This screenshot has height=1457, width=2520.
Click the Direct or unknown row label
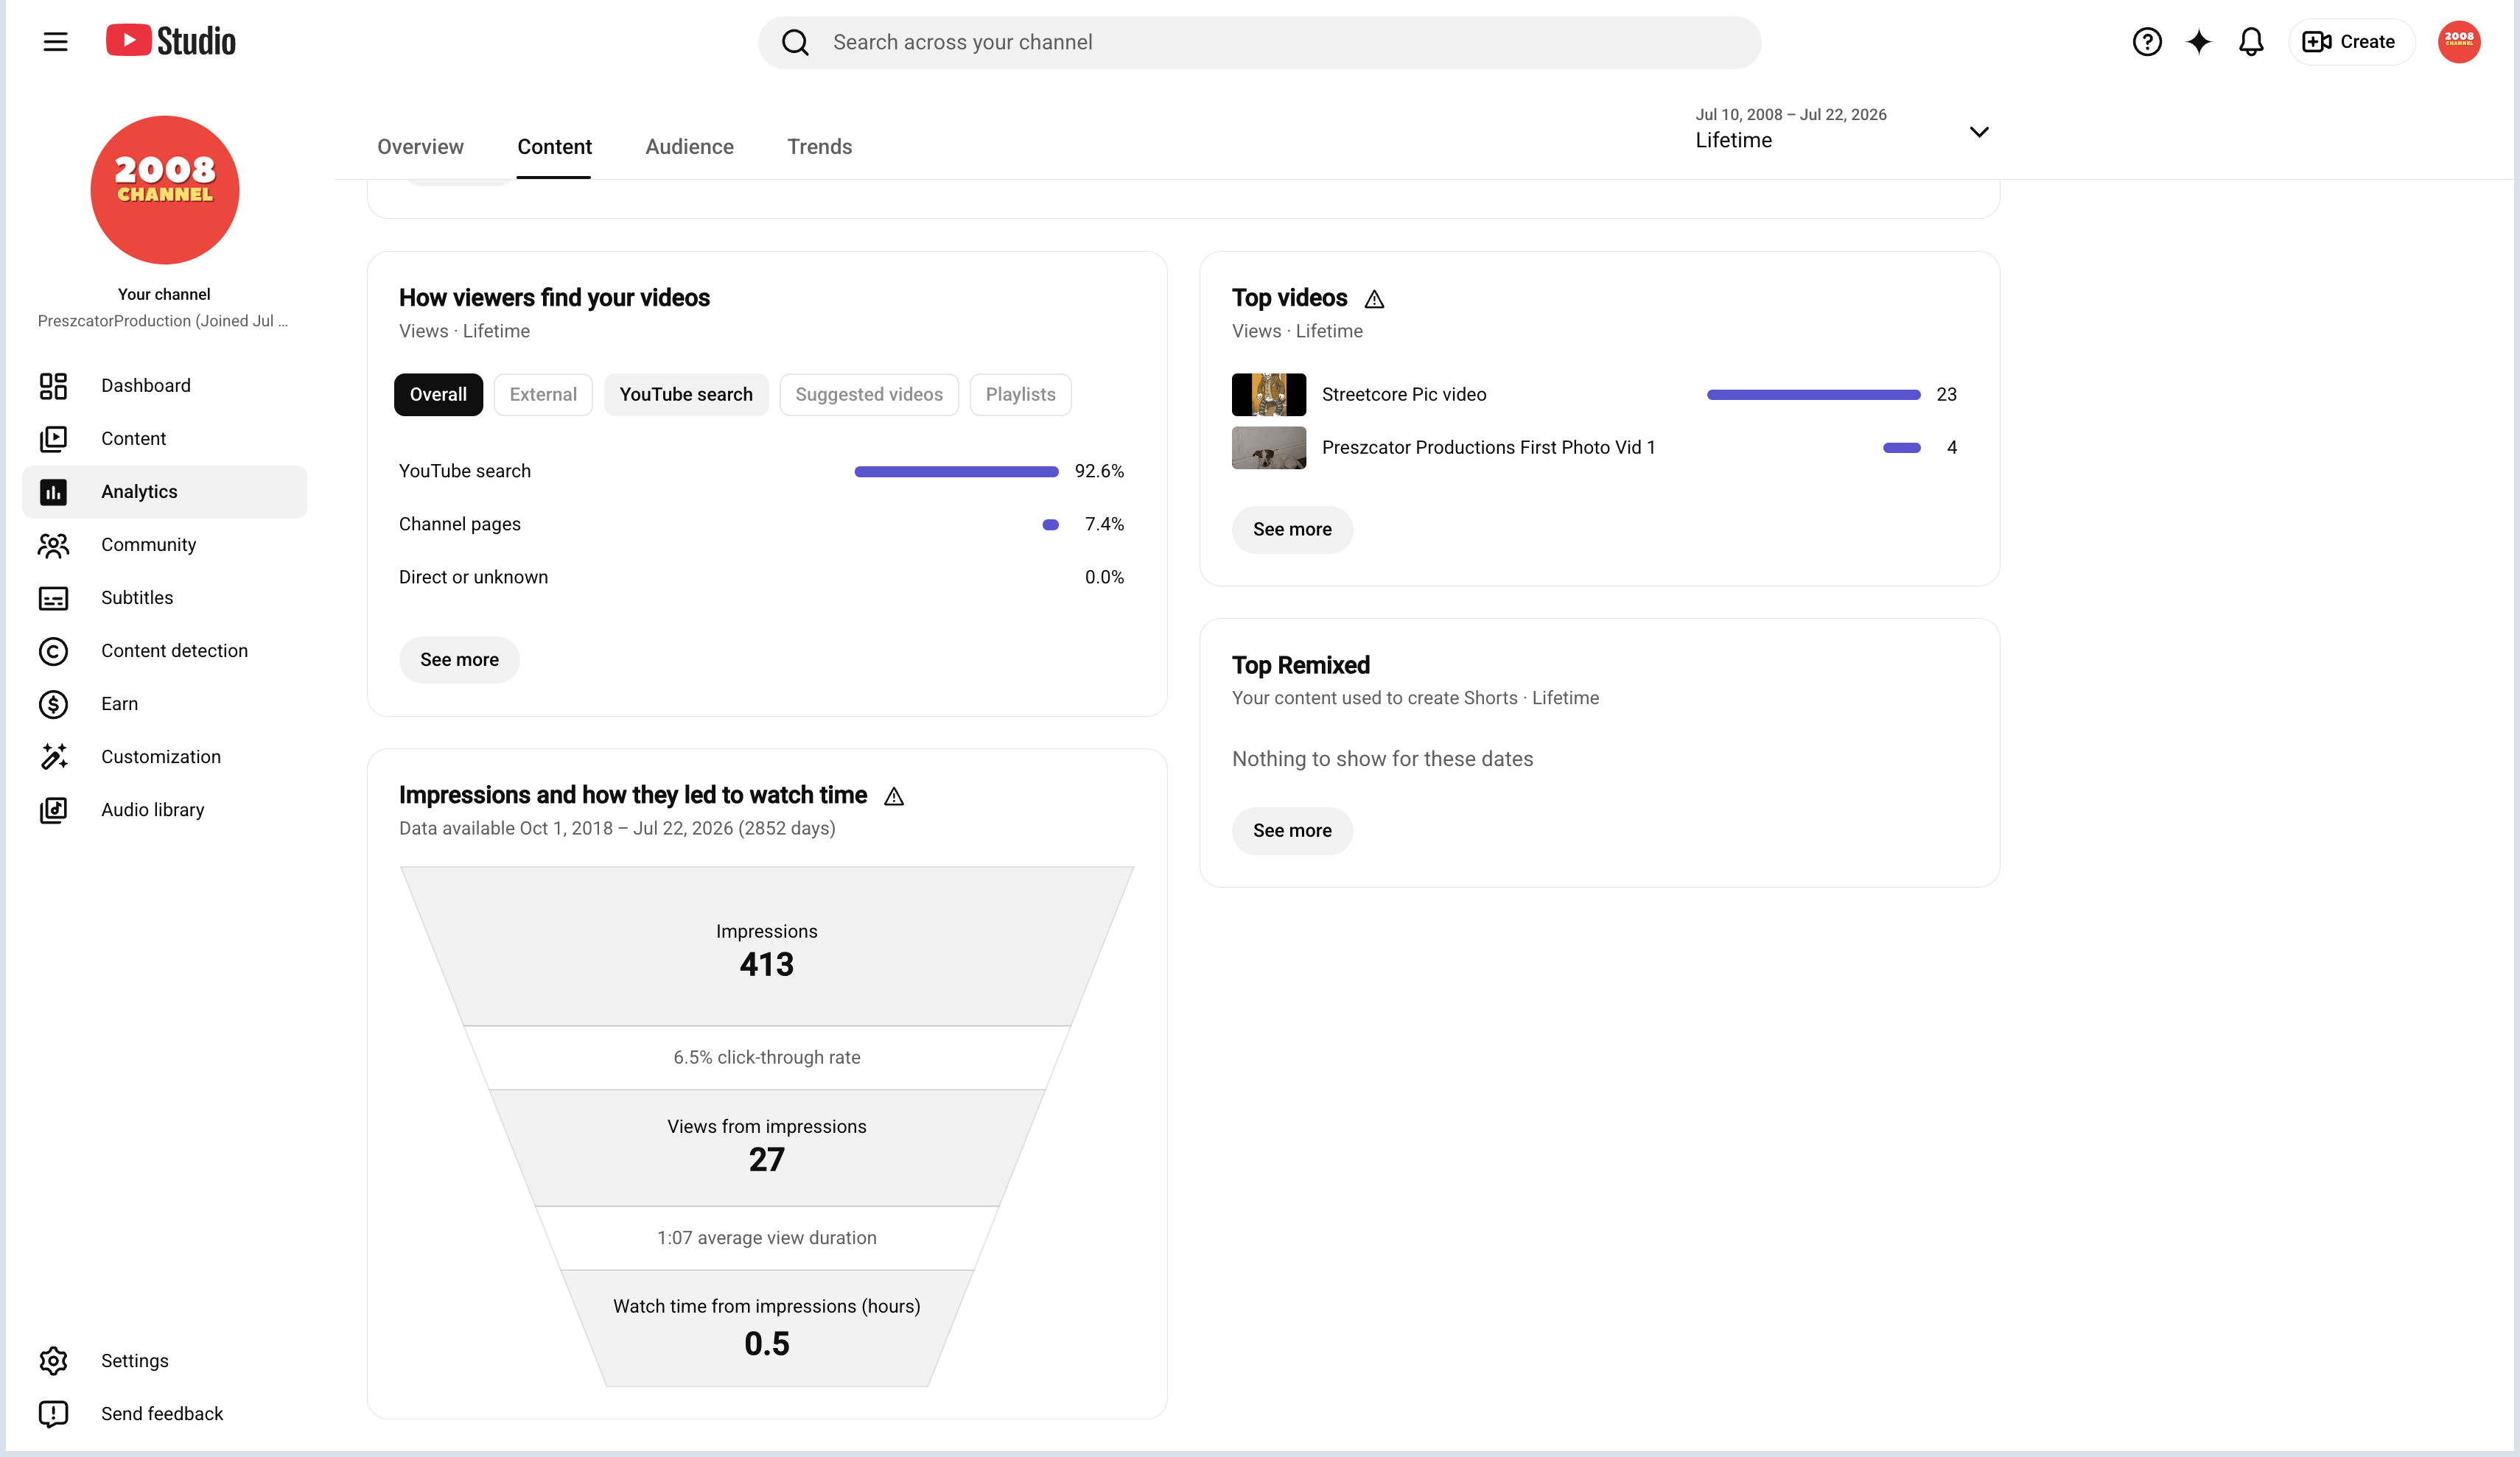[473, 578]
